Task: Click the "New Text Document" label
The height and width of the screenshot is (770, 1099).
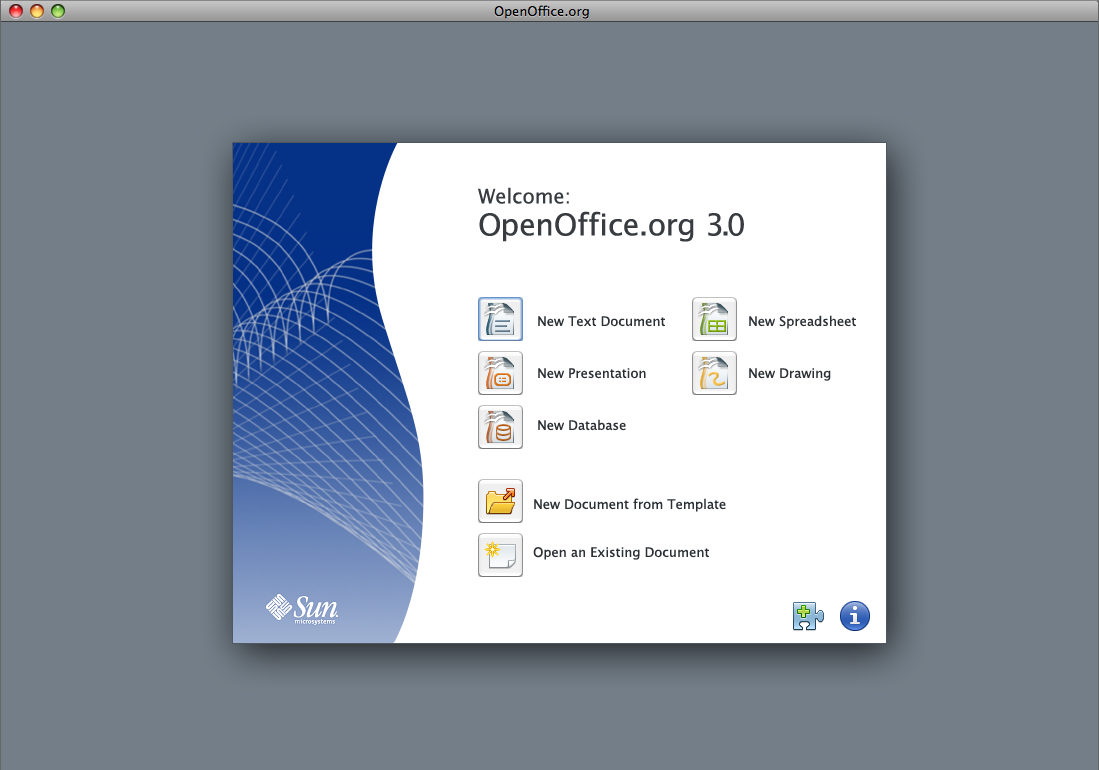Action: [600, 321]
